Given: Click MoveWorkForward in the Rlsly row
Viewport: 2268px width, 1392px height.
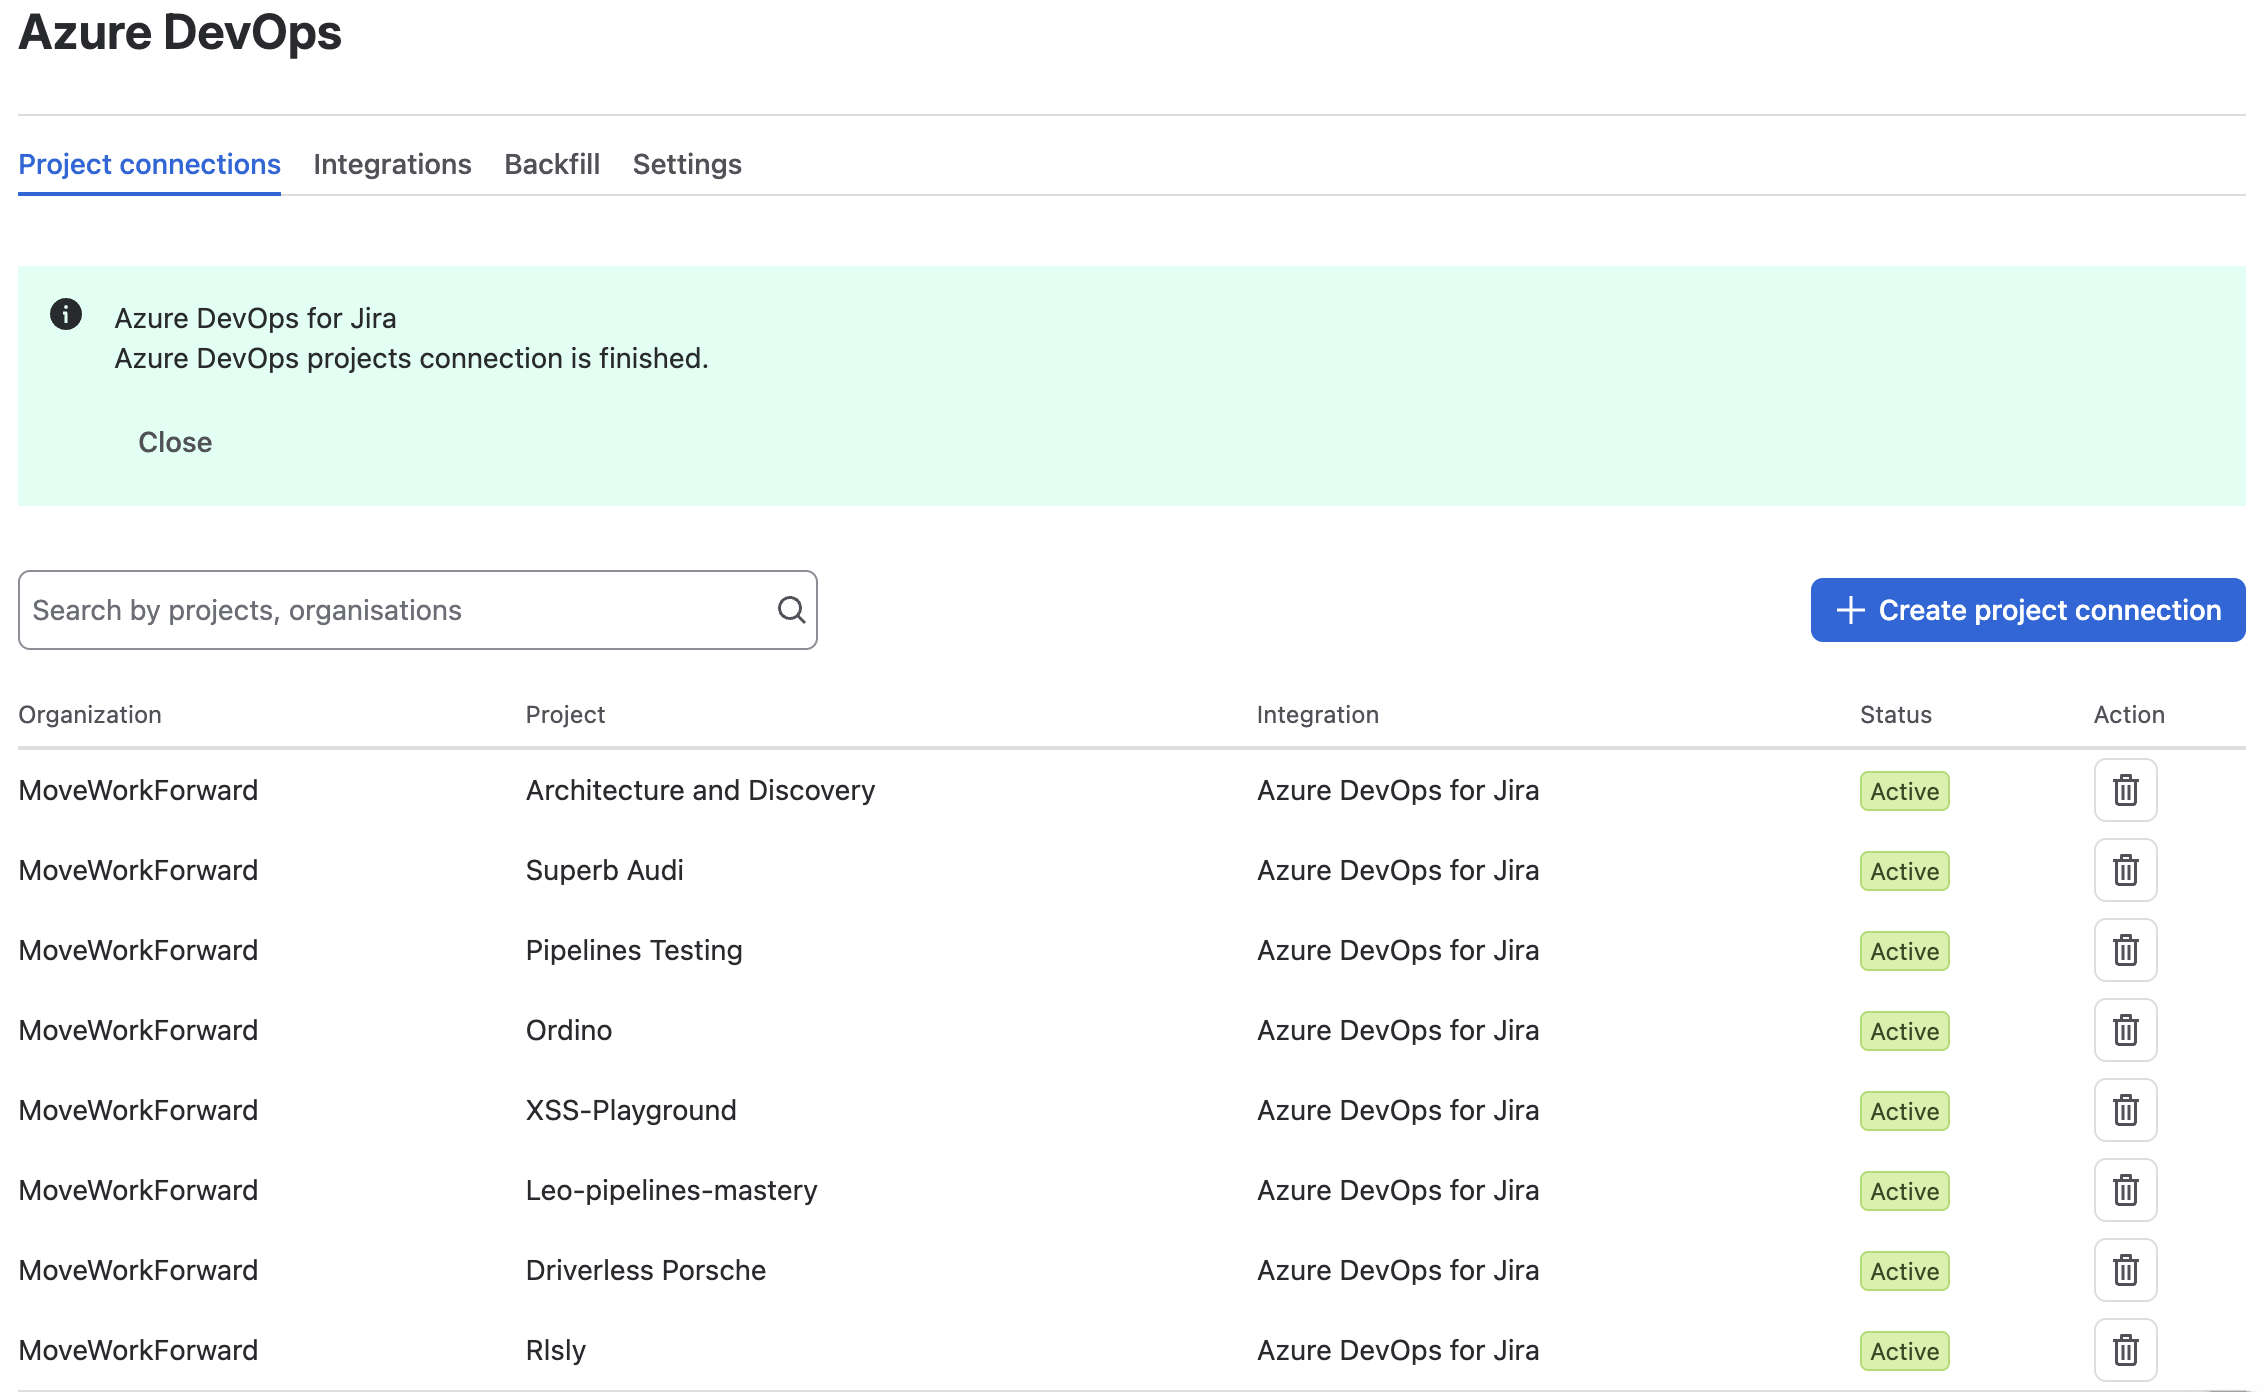Looking at the screenshot, I should (138, 1350).
